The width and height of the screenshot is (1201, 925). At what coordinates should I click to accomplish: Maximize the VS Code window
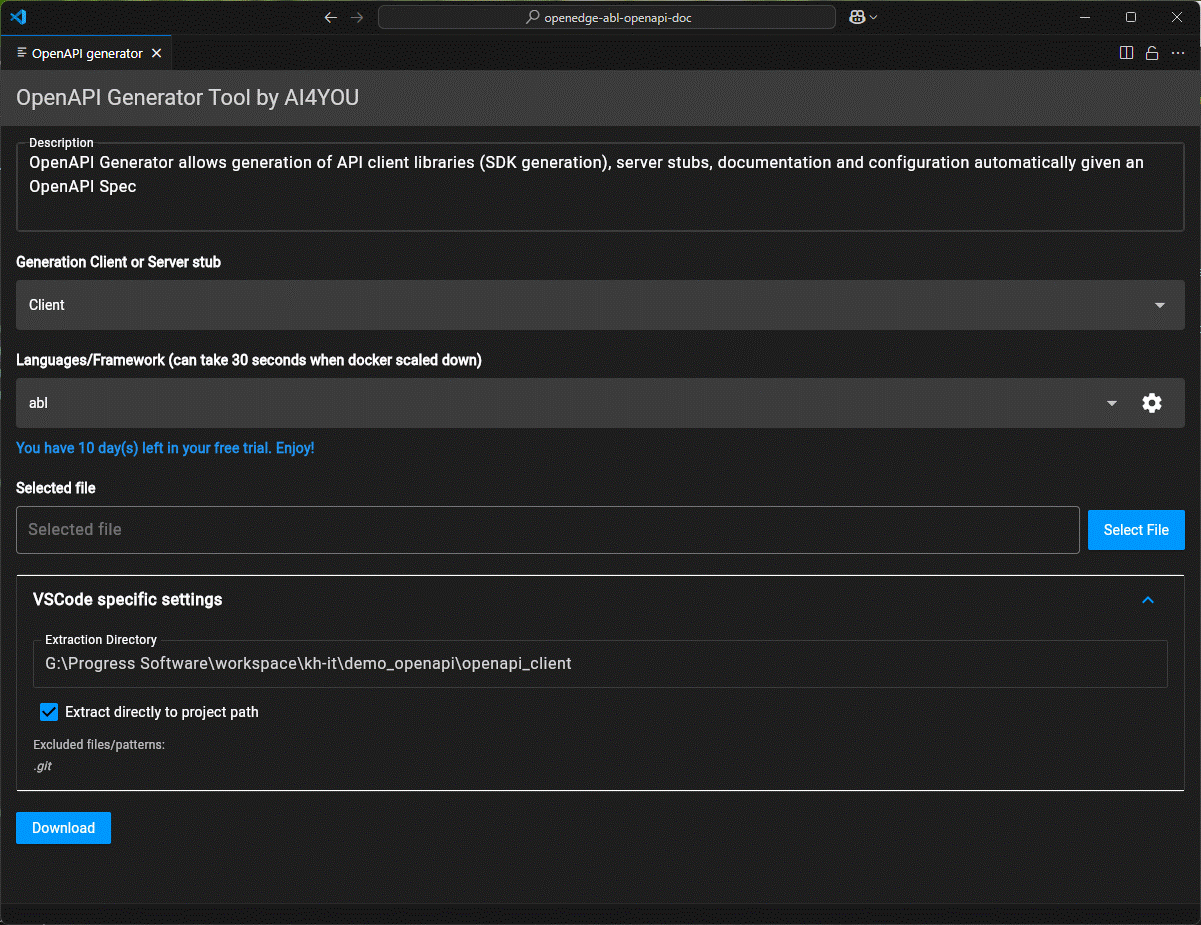coord(1131,17)
